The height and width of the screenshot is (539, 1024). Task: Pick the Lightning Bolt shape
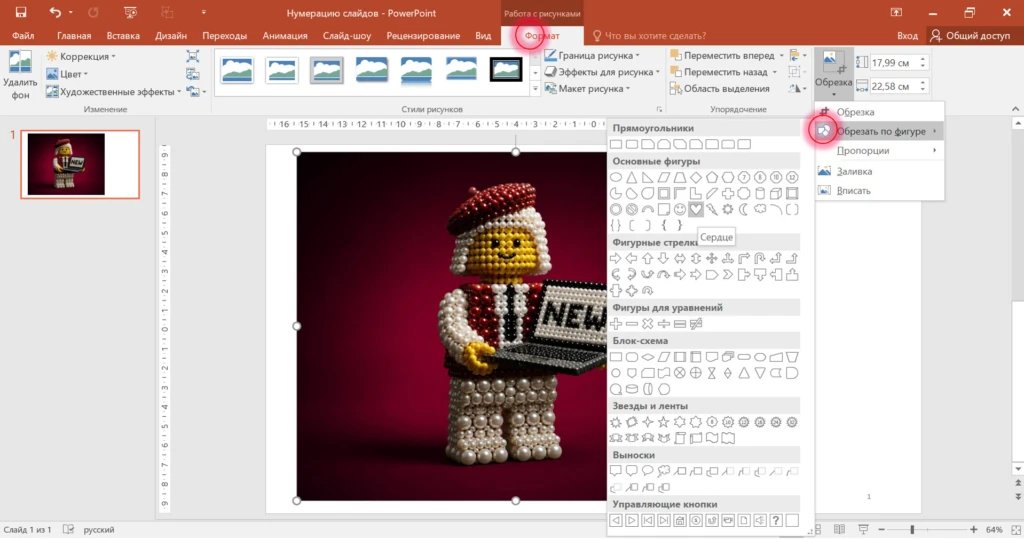pyautogui.click(x=711, y=210)
